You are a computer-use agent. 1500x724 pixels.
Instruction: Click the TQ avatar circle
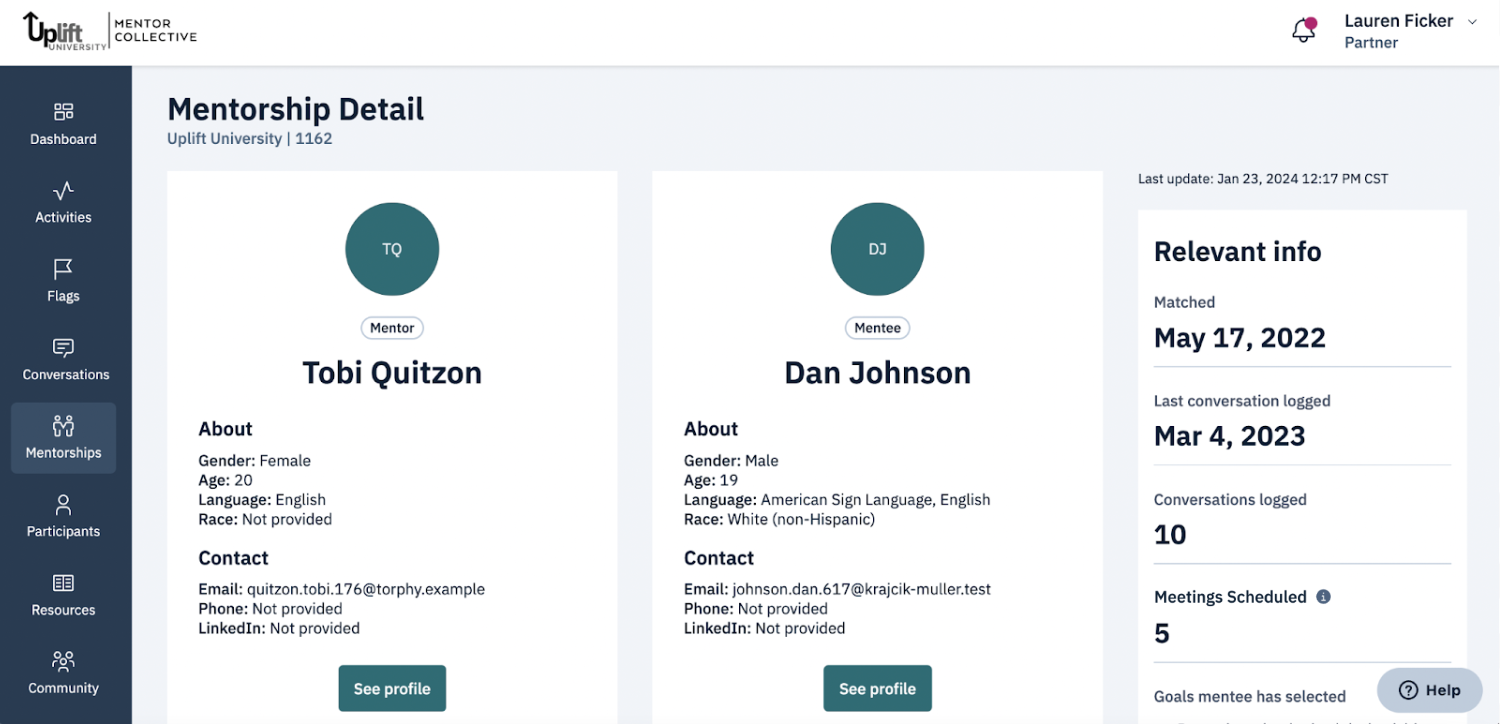(392, 249)
